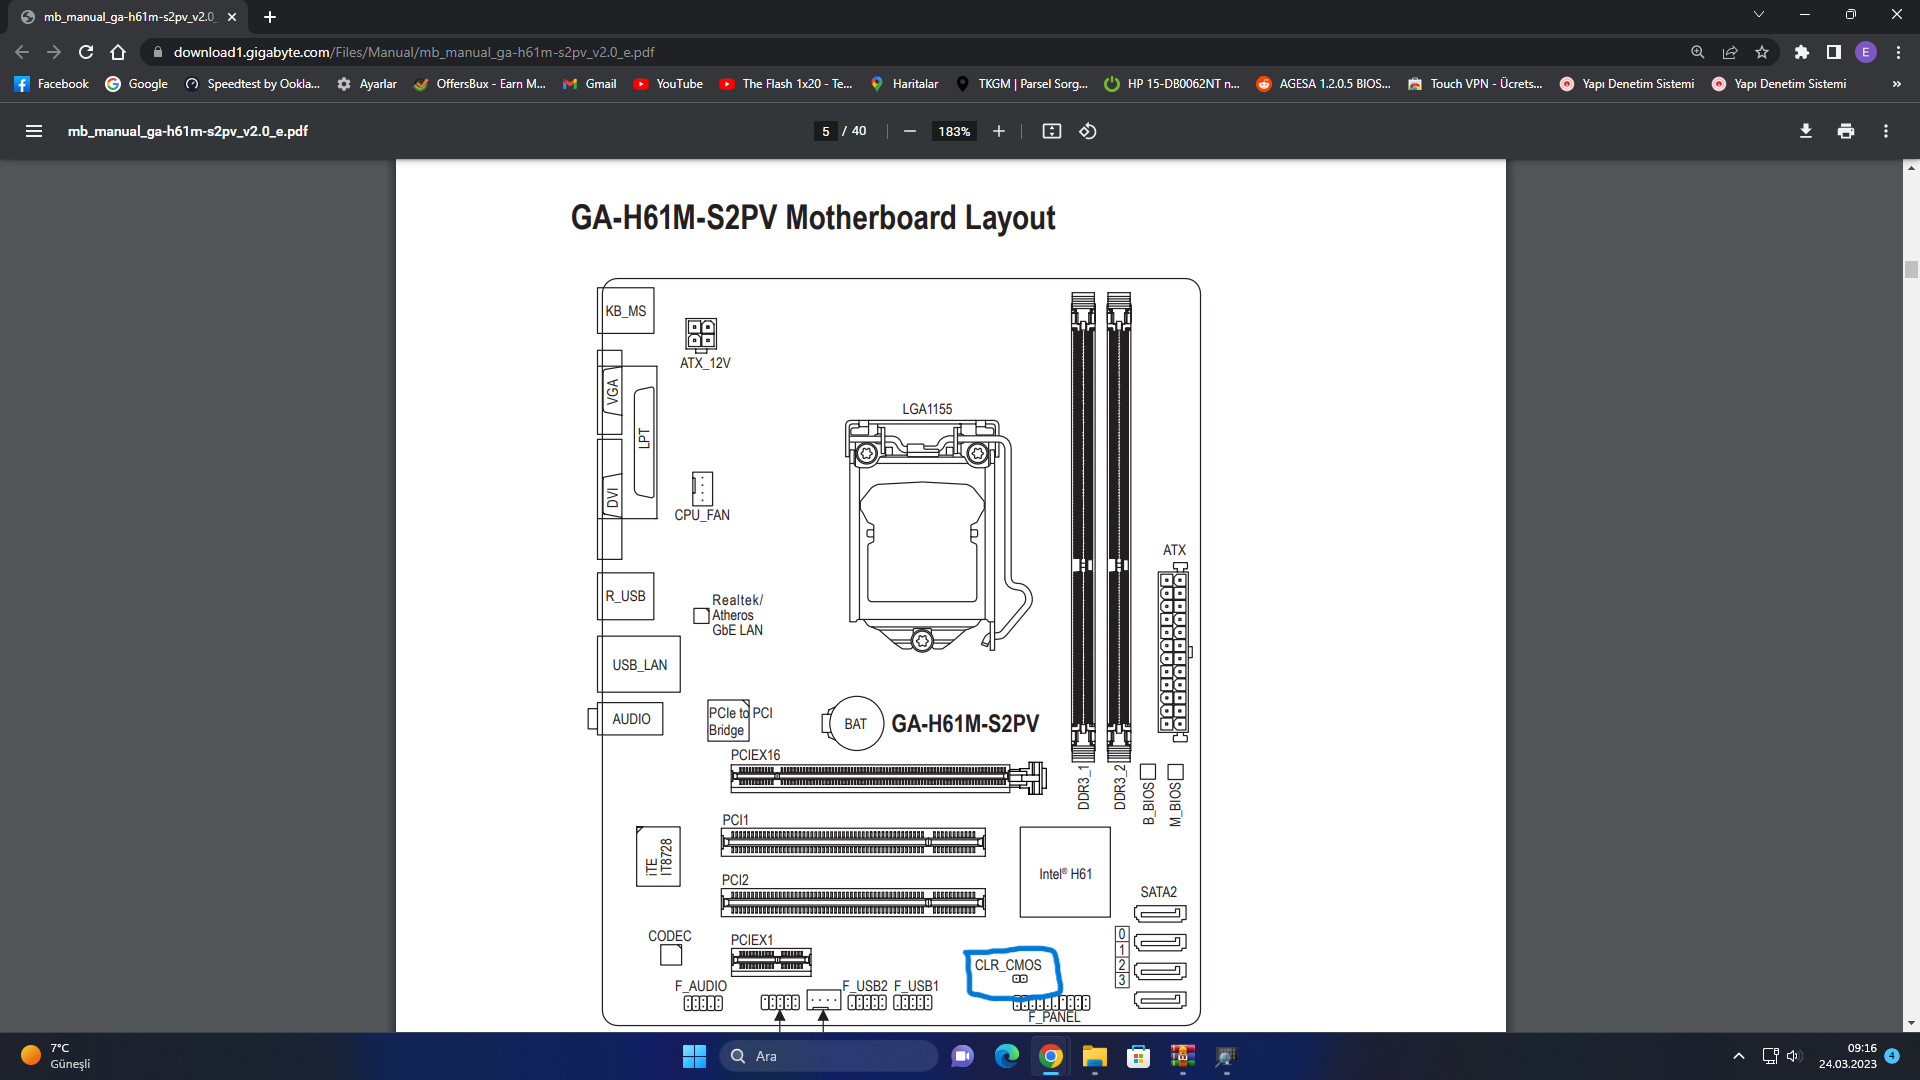1920x1080 pixels.
Task: Open the Haritalar bookmark
Action: point(904,84)
